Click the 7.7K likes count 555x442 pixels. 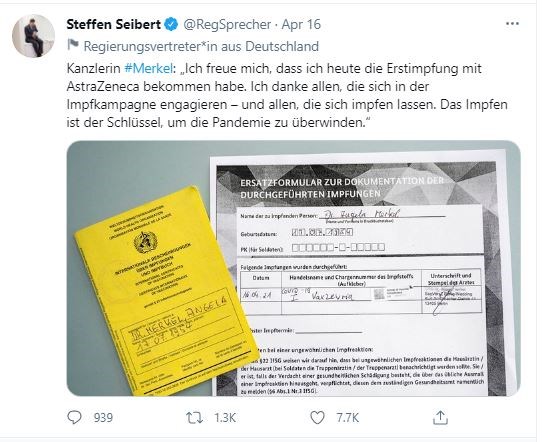[x=348, y=418]
